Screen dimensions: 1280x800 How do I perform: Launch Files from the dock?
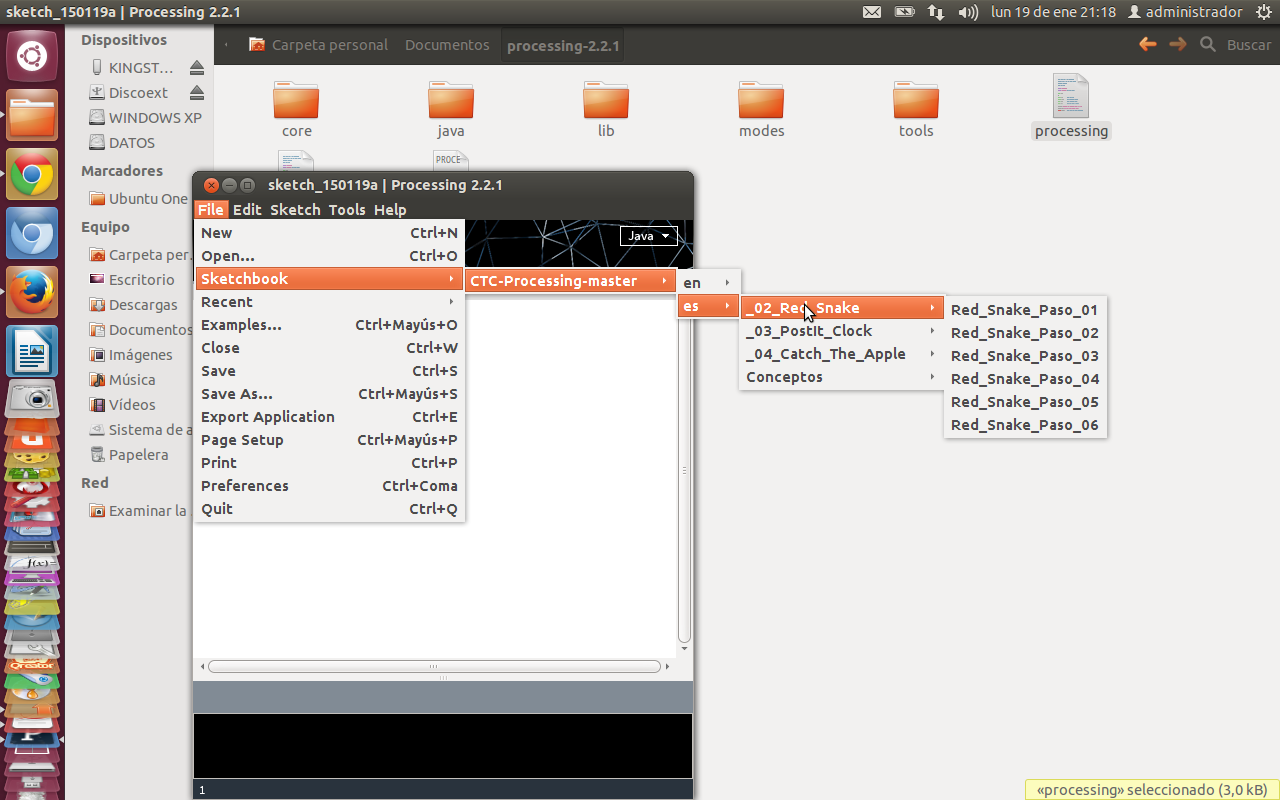tap(32, 116)
